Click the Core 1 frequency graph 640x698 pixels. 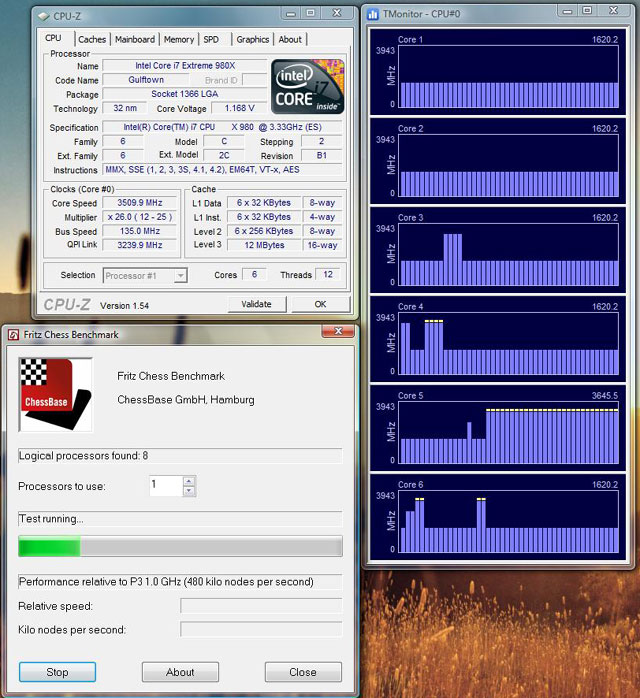[508, 76]
